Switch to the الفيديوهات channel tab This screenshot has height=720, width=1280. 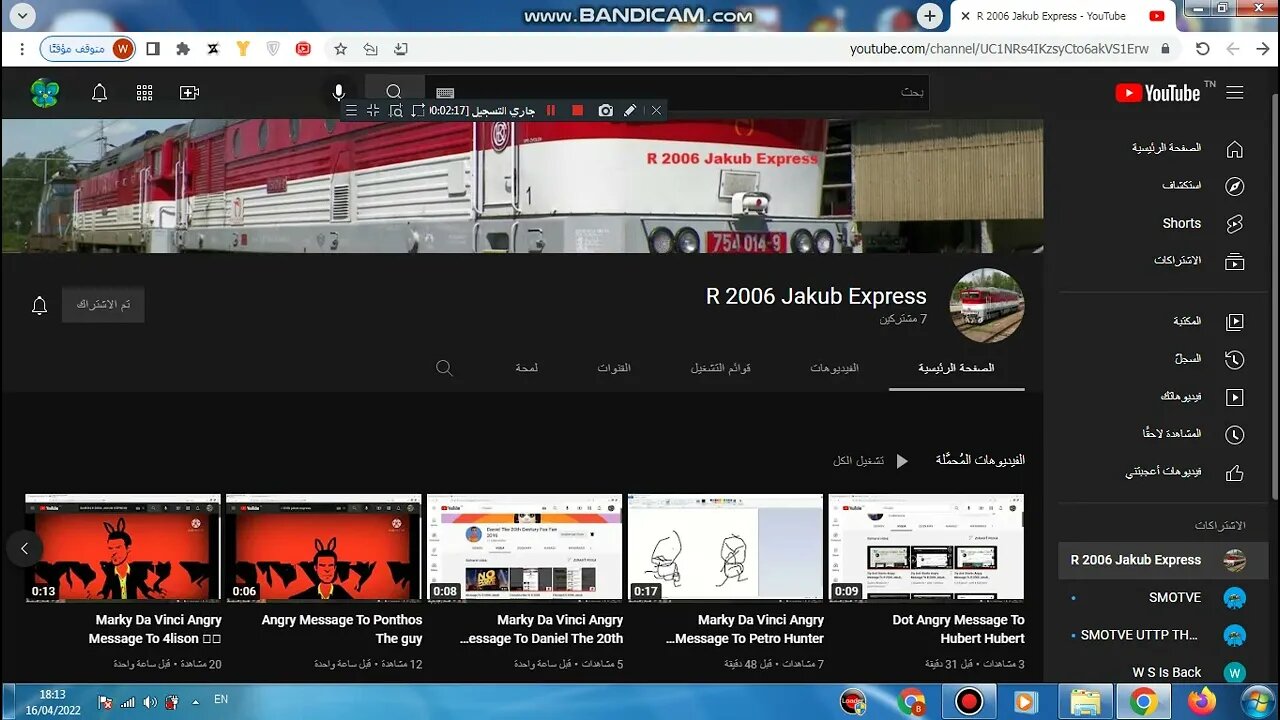[x=835, y=368]
